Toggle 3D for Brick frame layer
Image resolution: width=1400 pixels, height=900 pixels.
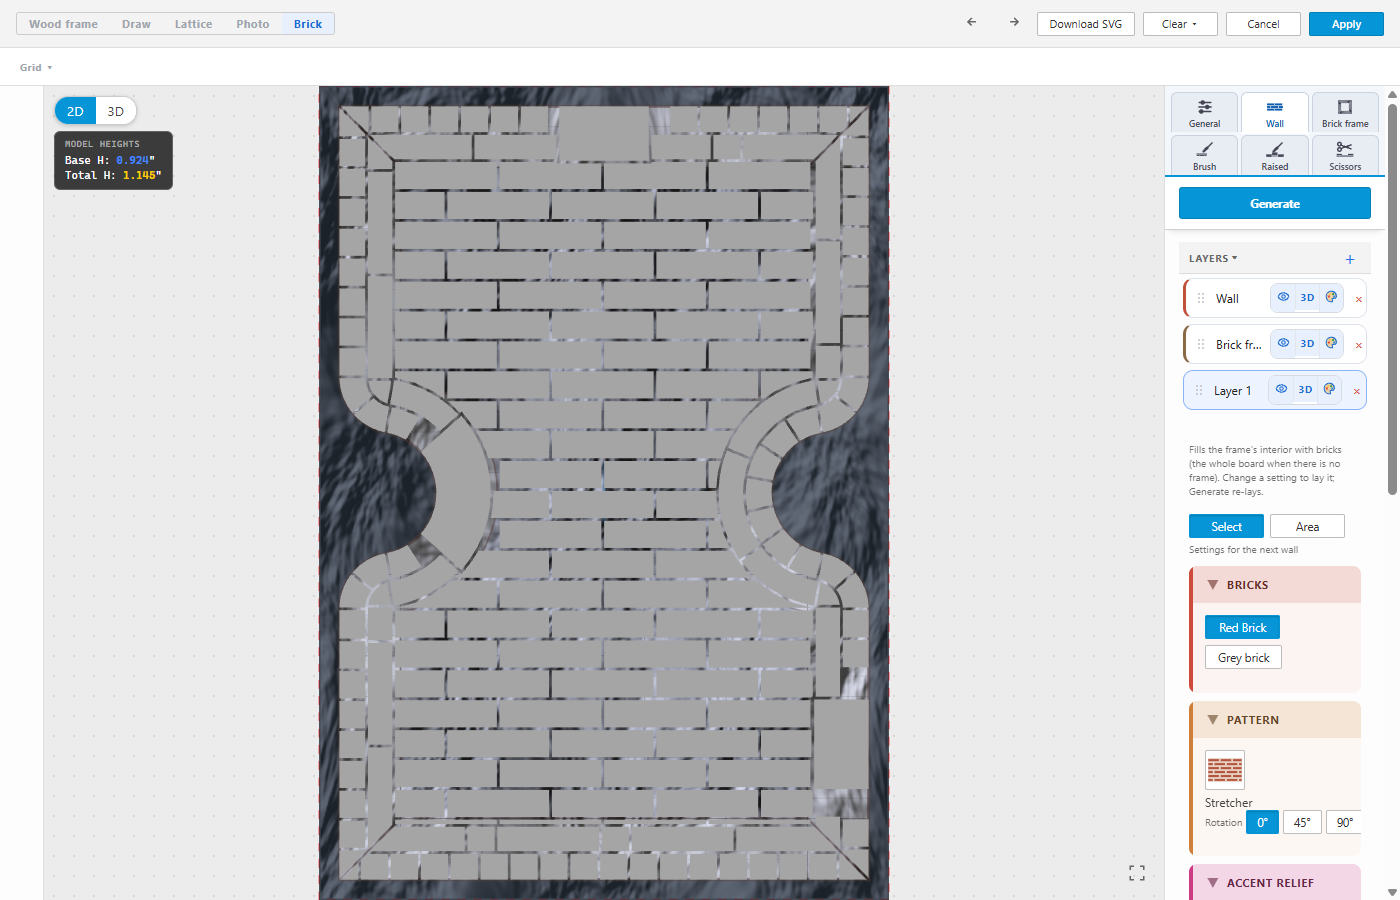pos(1307,343)
